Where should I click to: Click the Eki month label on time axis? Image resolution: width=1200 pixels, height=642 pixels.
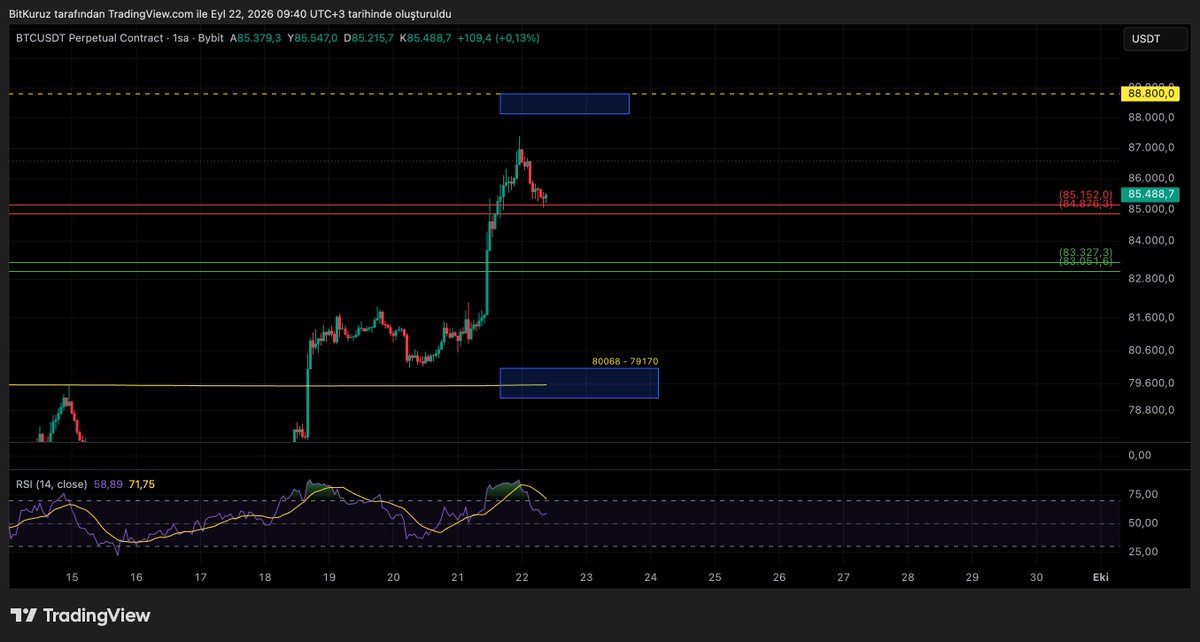click(x=1100, y=578)
